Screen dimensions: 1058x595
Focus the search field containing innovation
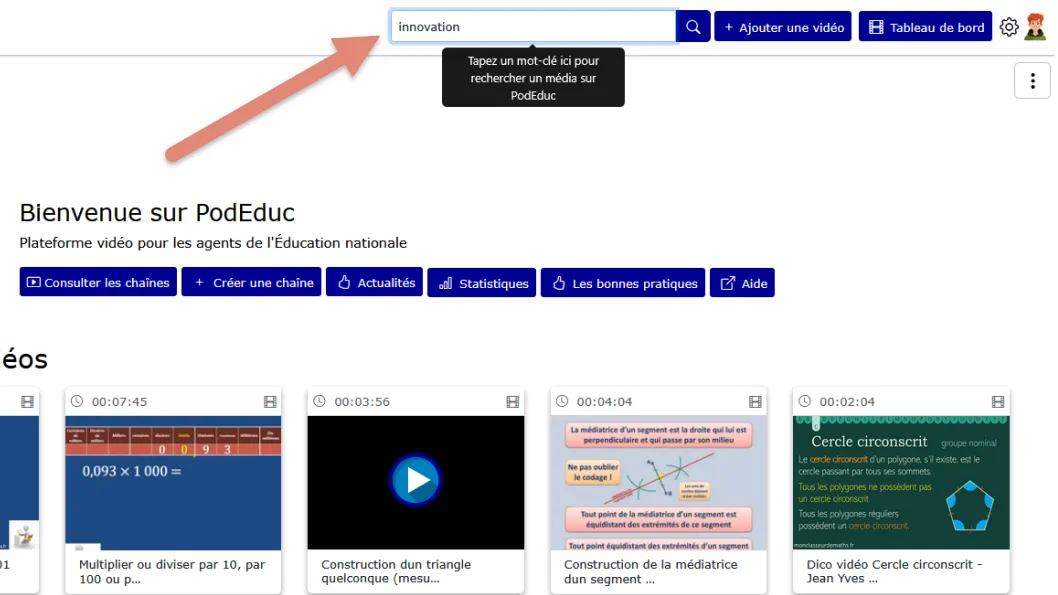533,27
